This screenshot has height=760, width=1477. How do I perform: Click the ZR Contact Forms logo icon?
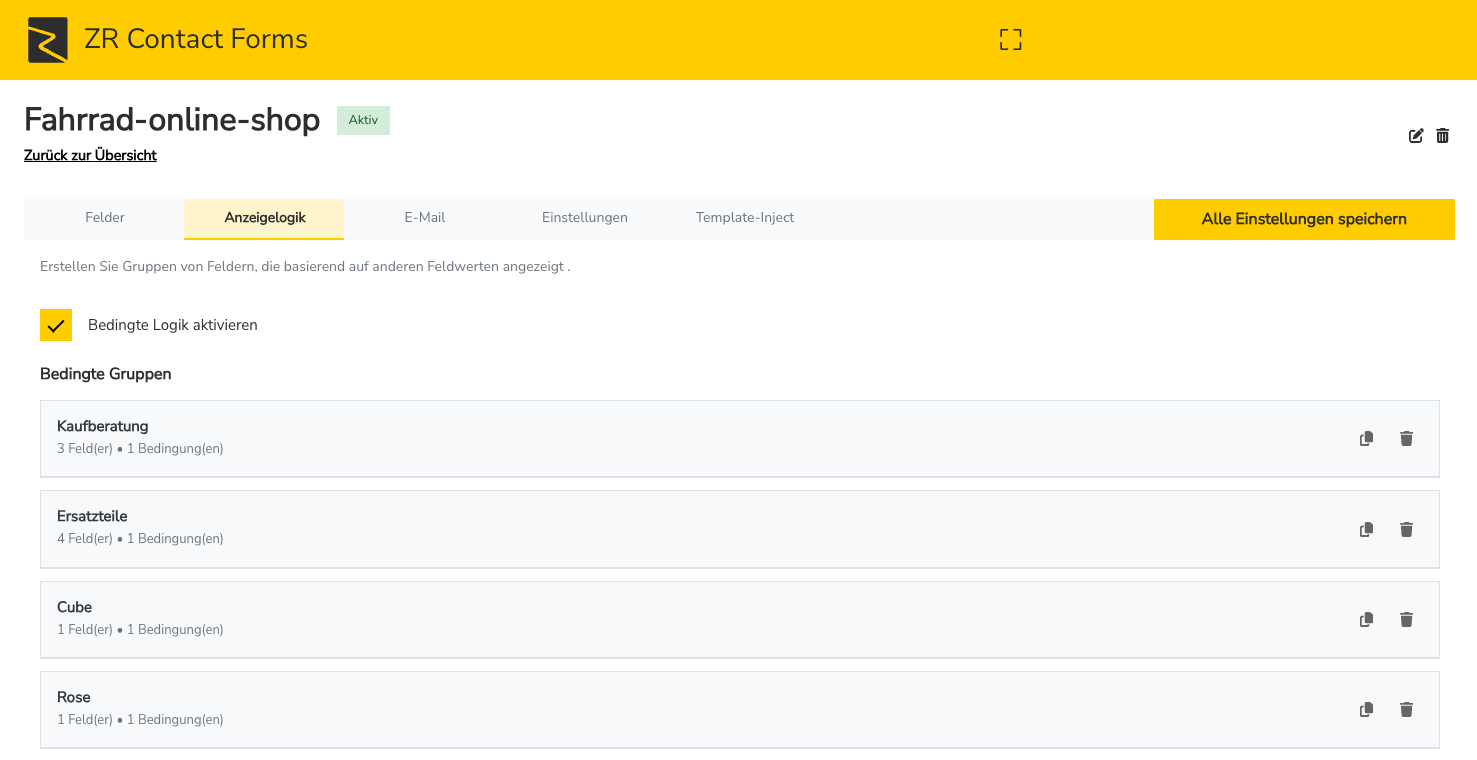[x=47, y=40]
